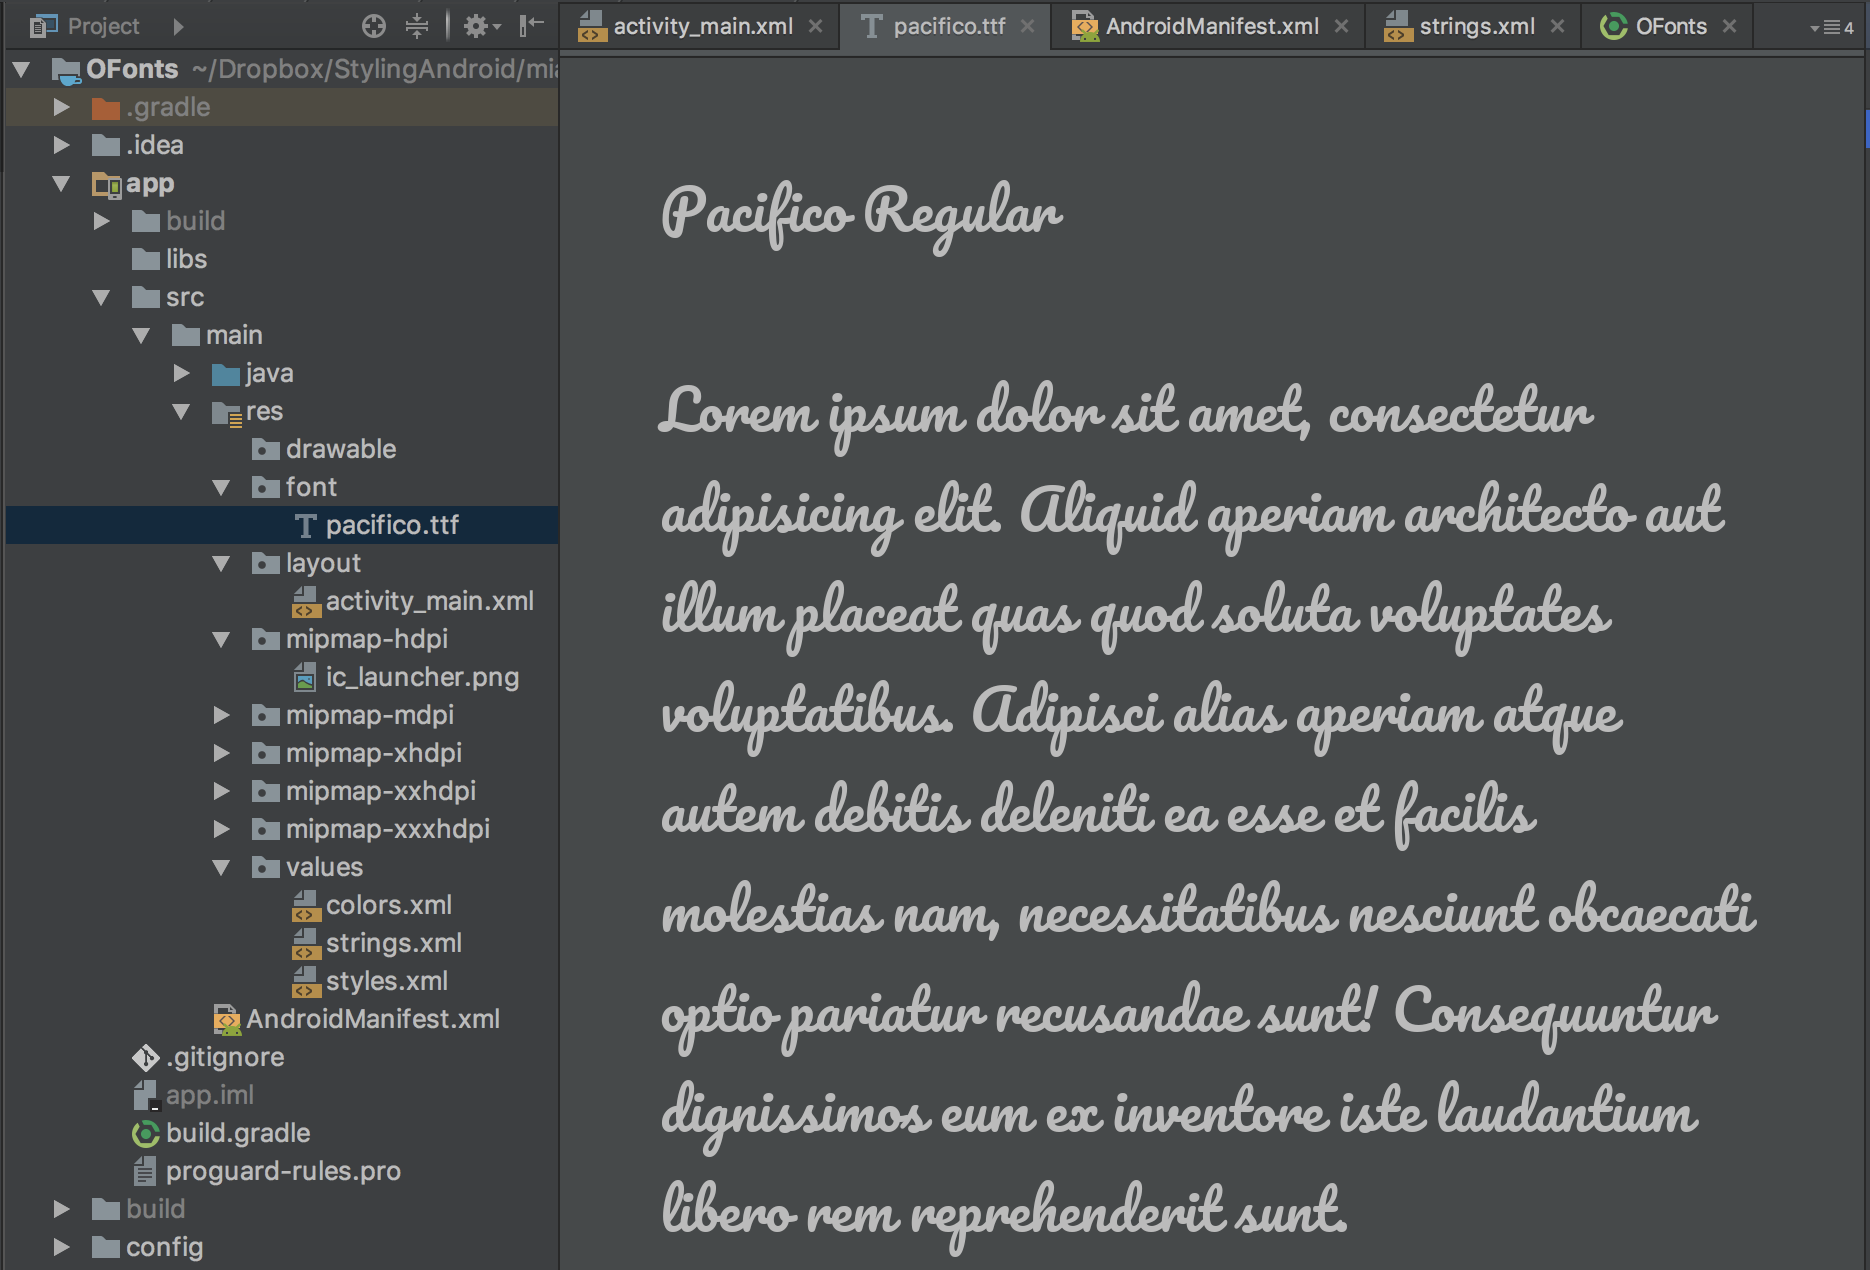Expand the java folder
The image size is (1870, 1270).
[182, 373]
